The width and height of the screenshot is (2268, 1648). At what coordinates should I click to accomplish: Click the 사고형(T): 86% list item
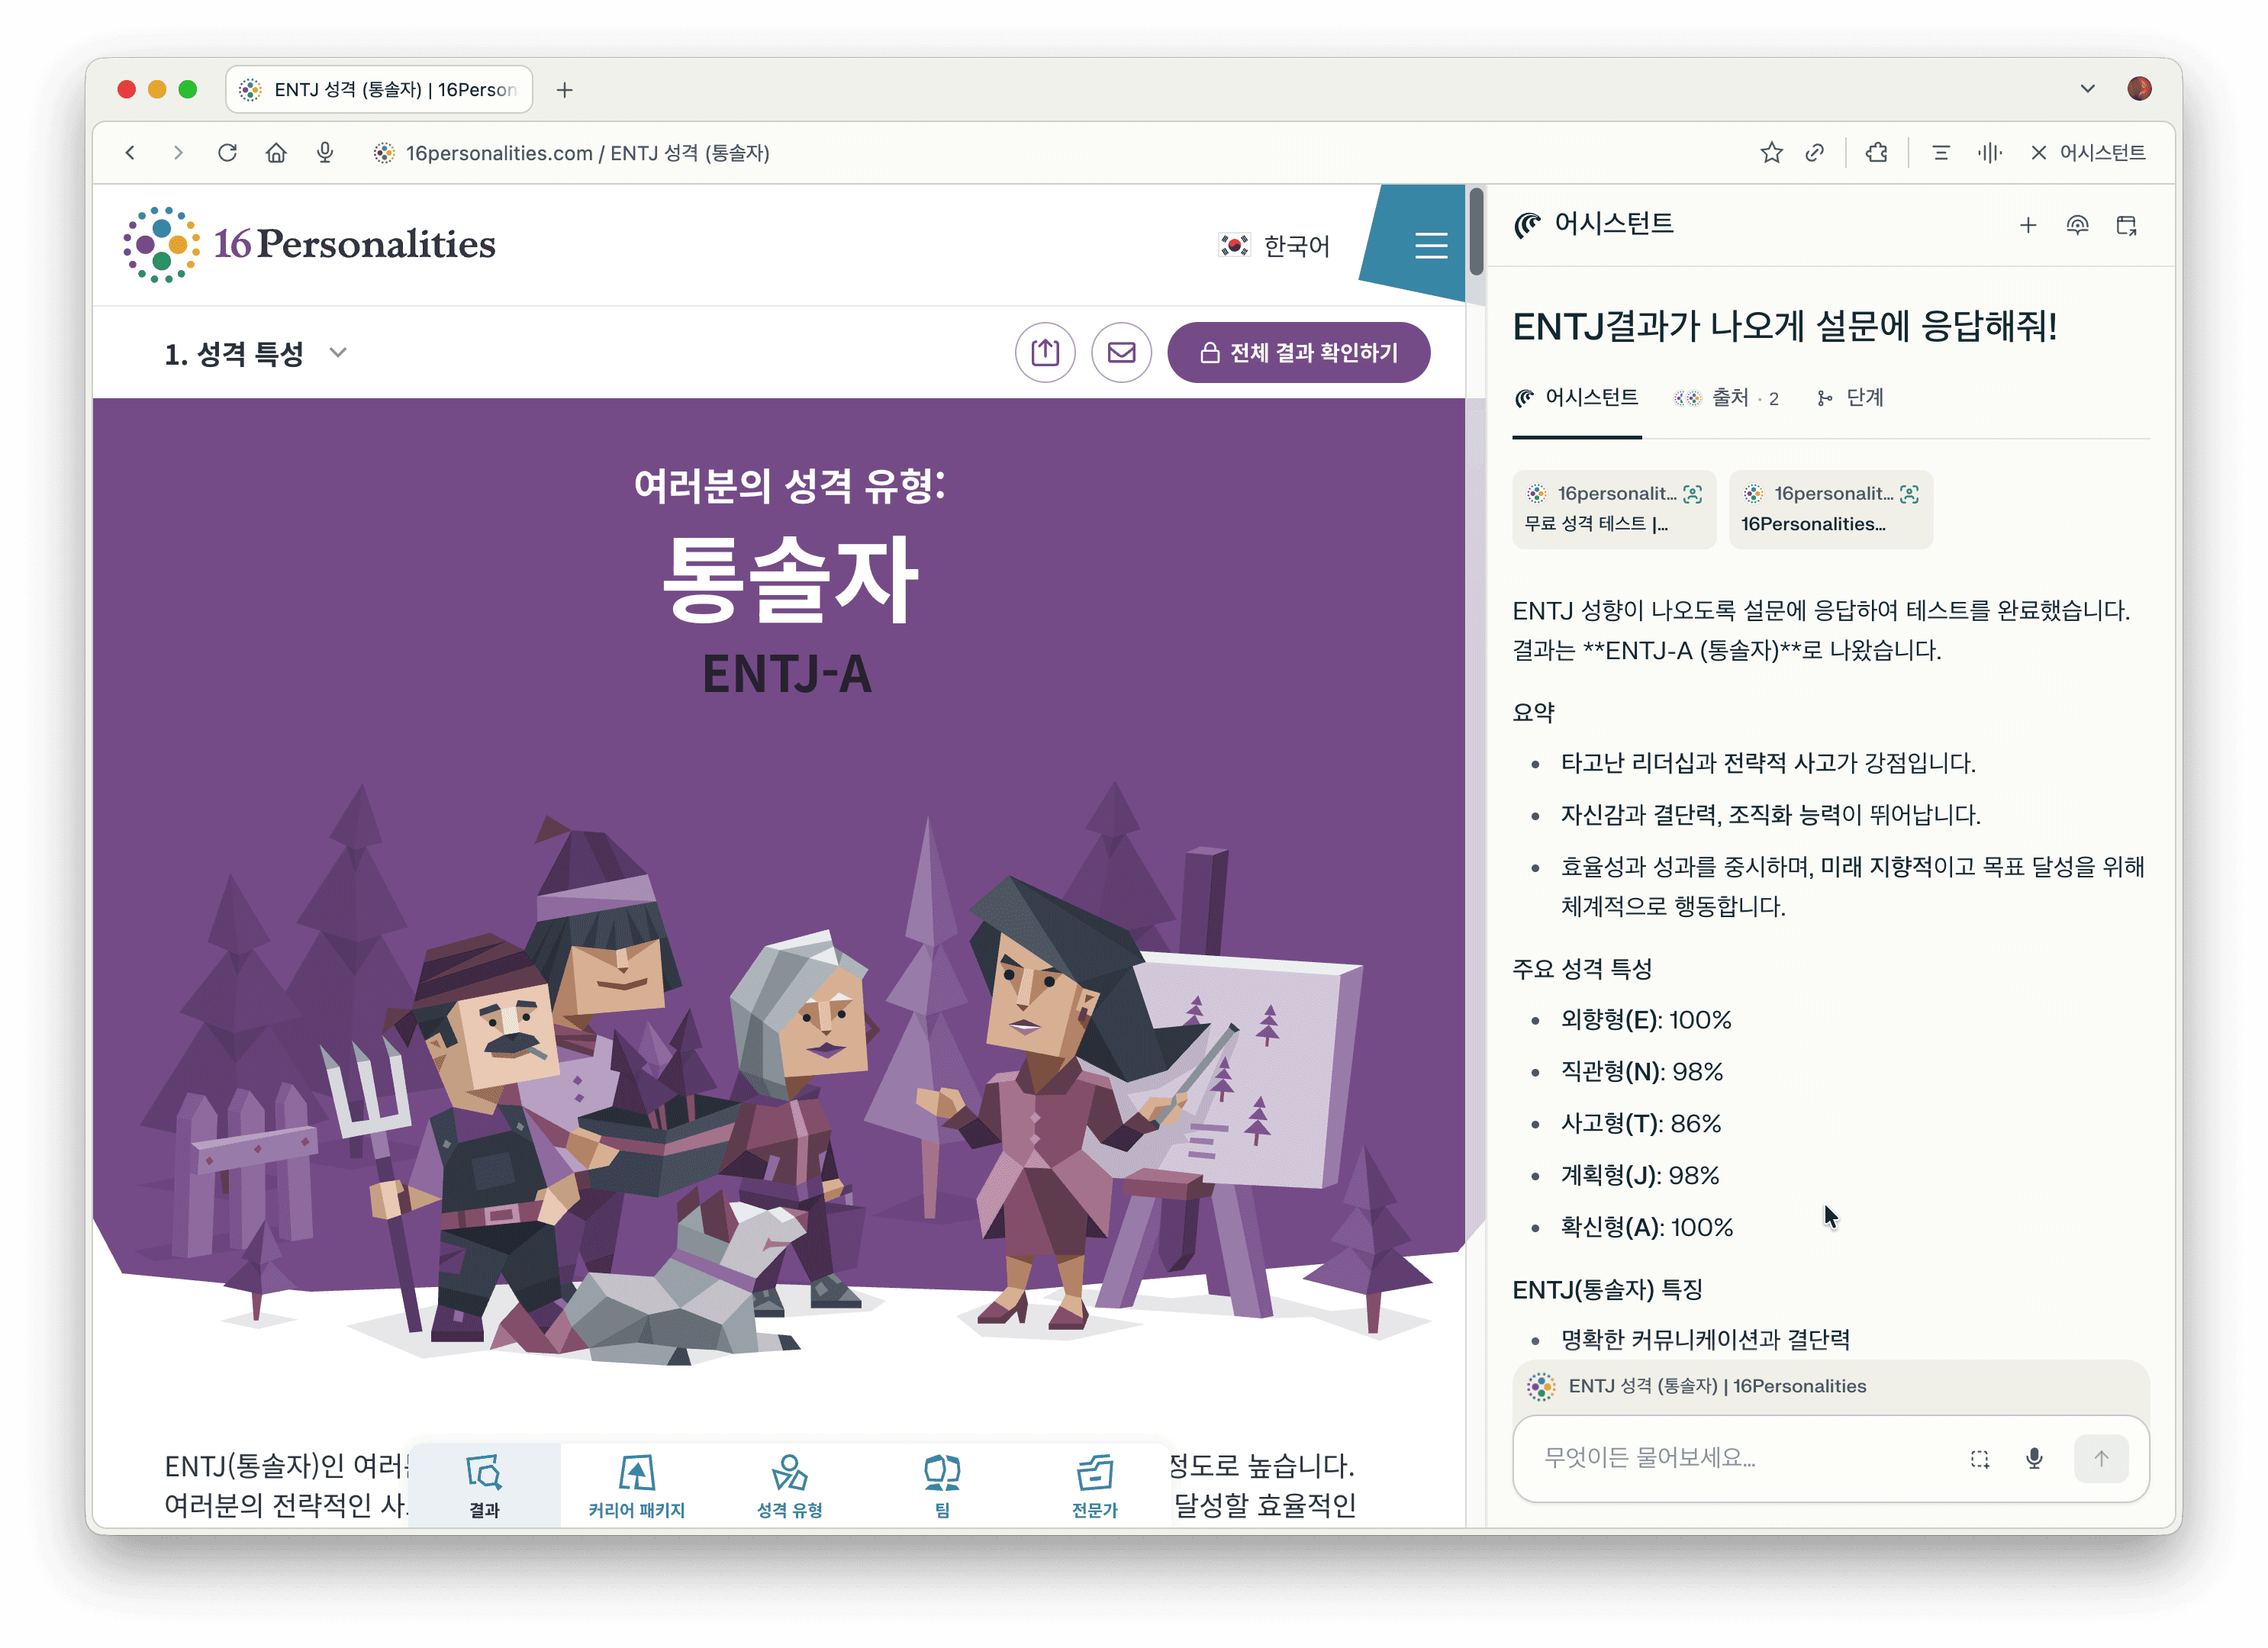[x=1641, y=1124]
